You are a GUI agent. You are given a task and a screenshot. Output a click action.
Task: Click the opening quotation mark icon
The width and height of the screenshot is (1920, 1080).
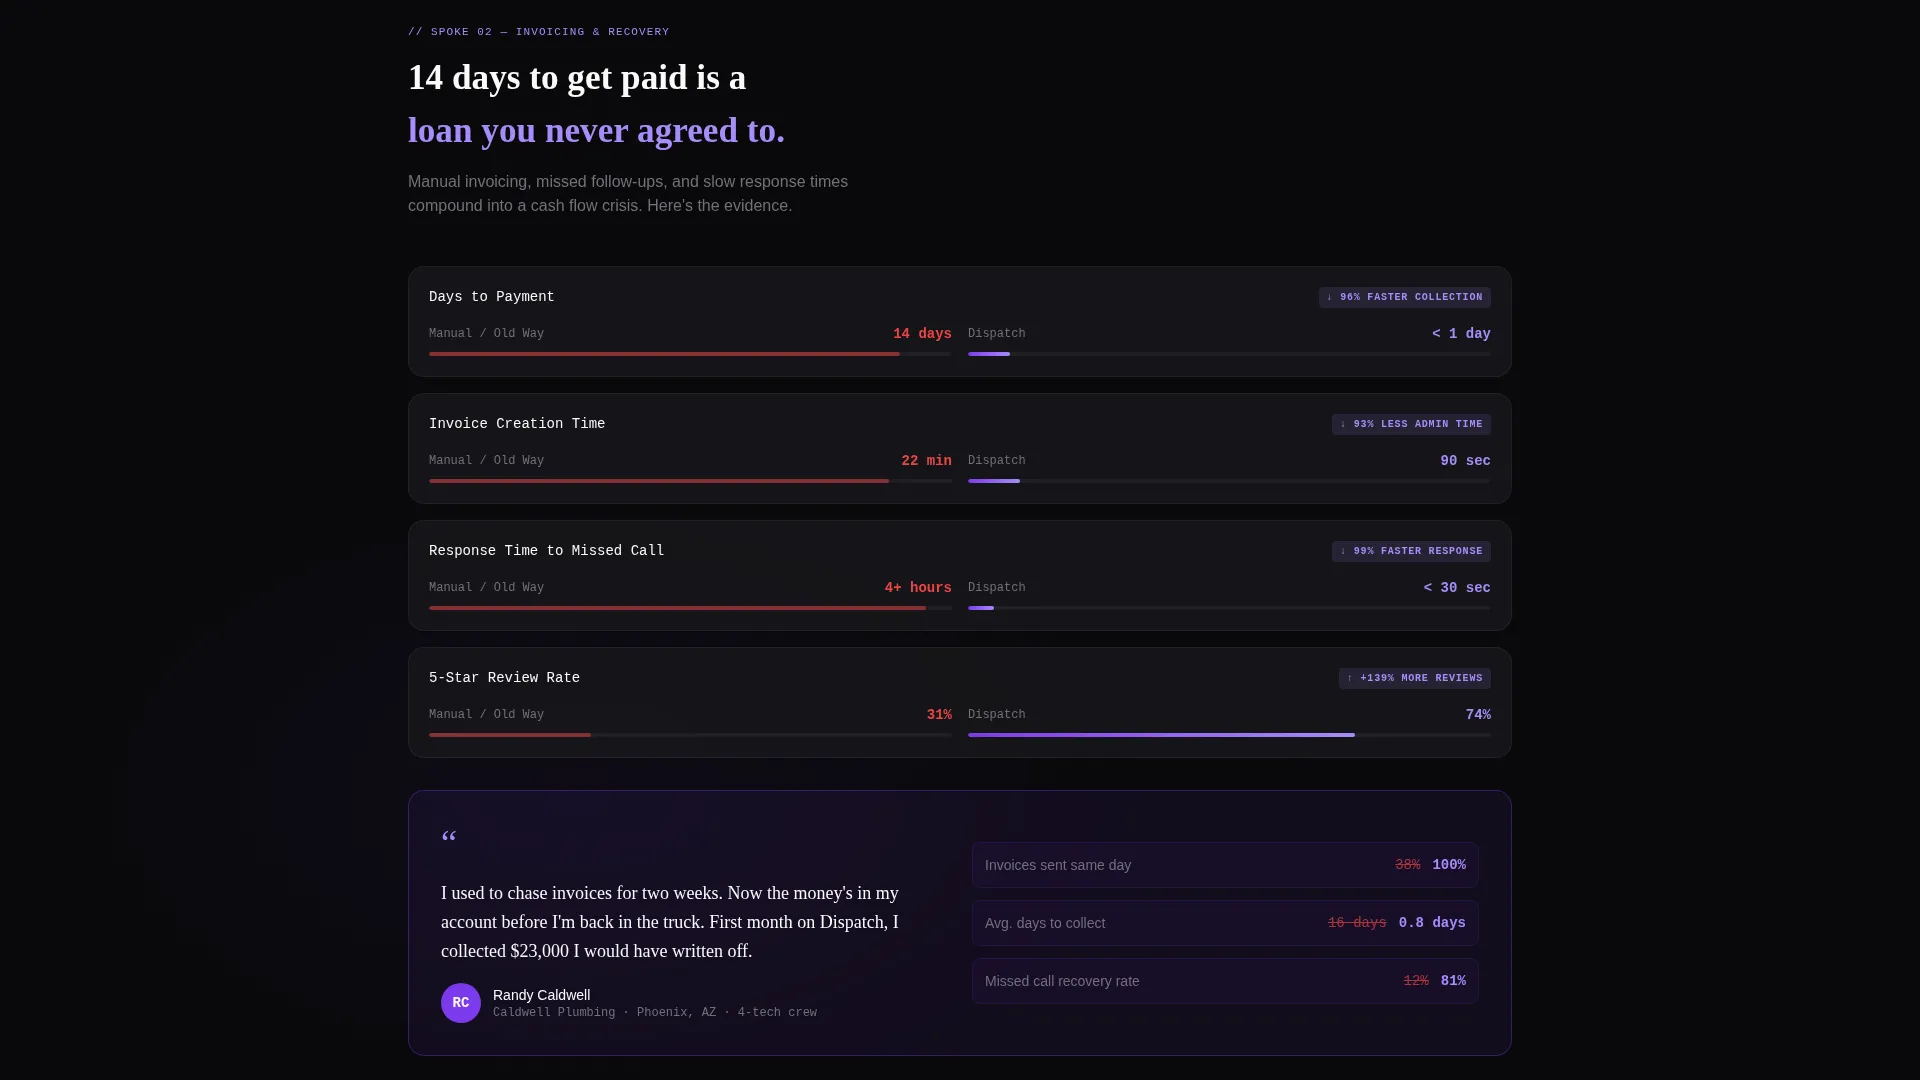coord(449,838)
